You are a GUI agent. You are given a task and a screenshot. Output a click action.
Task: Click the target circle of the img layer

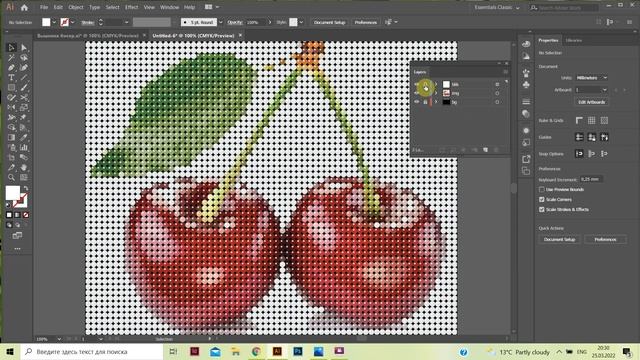pyautogui.click(x=497, y=93)
